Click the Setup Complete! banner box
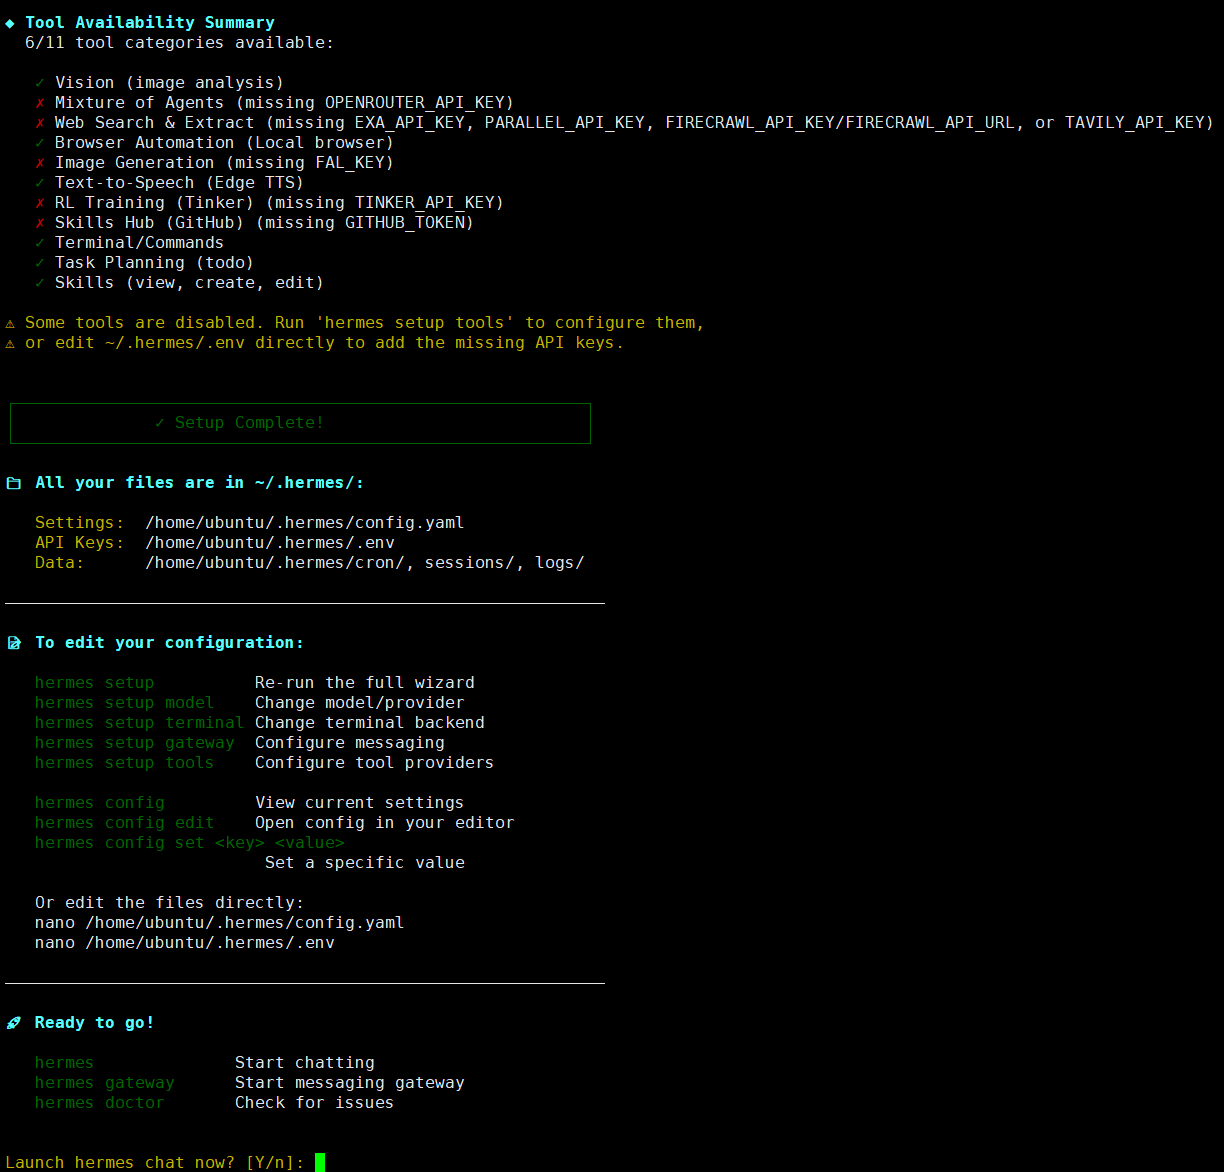The height and width of the screenshot is (1172, 1224). click(x=300, y=423)
